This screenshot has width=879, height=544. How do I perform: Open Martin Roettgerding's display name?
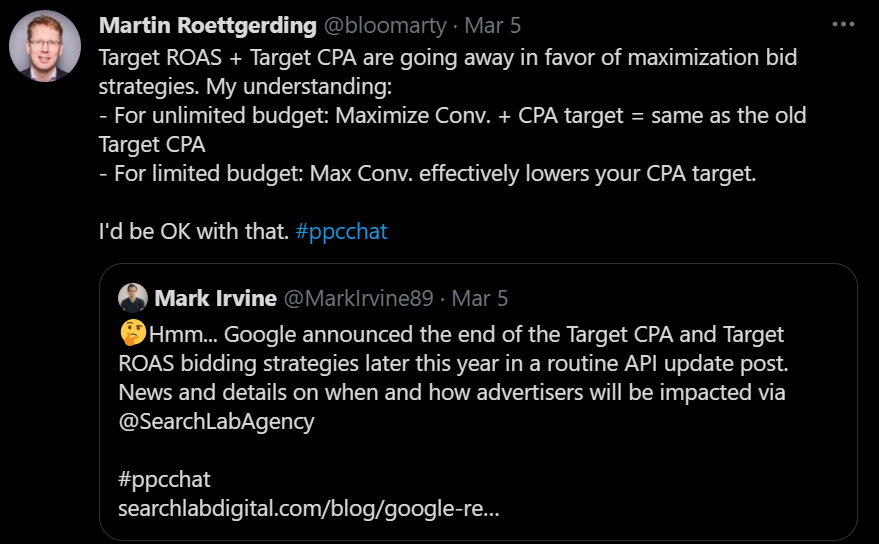coord(208,25)
